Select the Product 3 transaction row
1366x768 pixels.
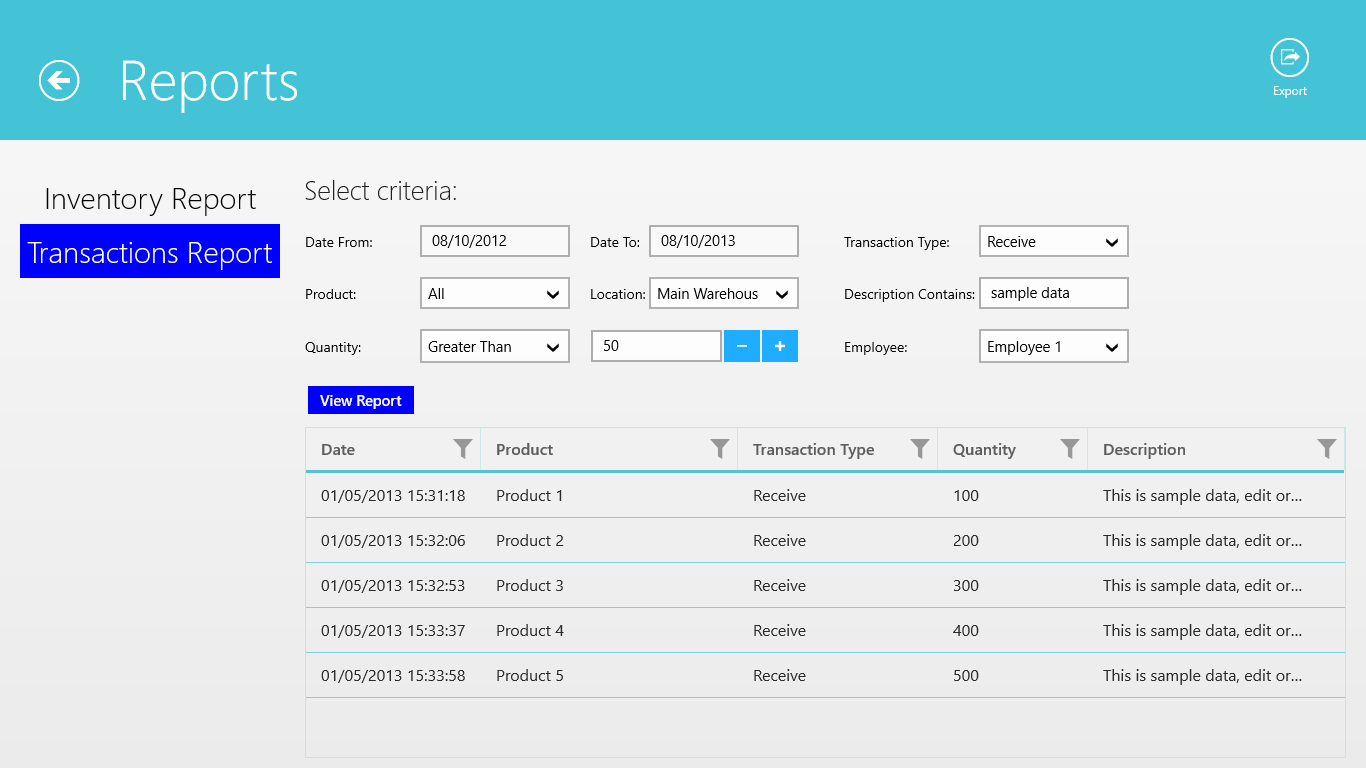(824, 586)
